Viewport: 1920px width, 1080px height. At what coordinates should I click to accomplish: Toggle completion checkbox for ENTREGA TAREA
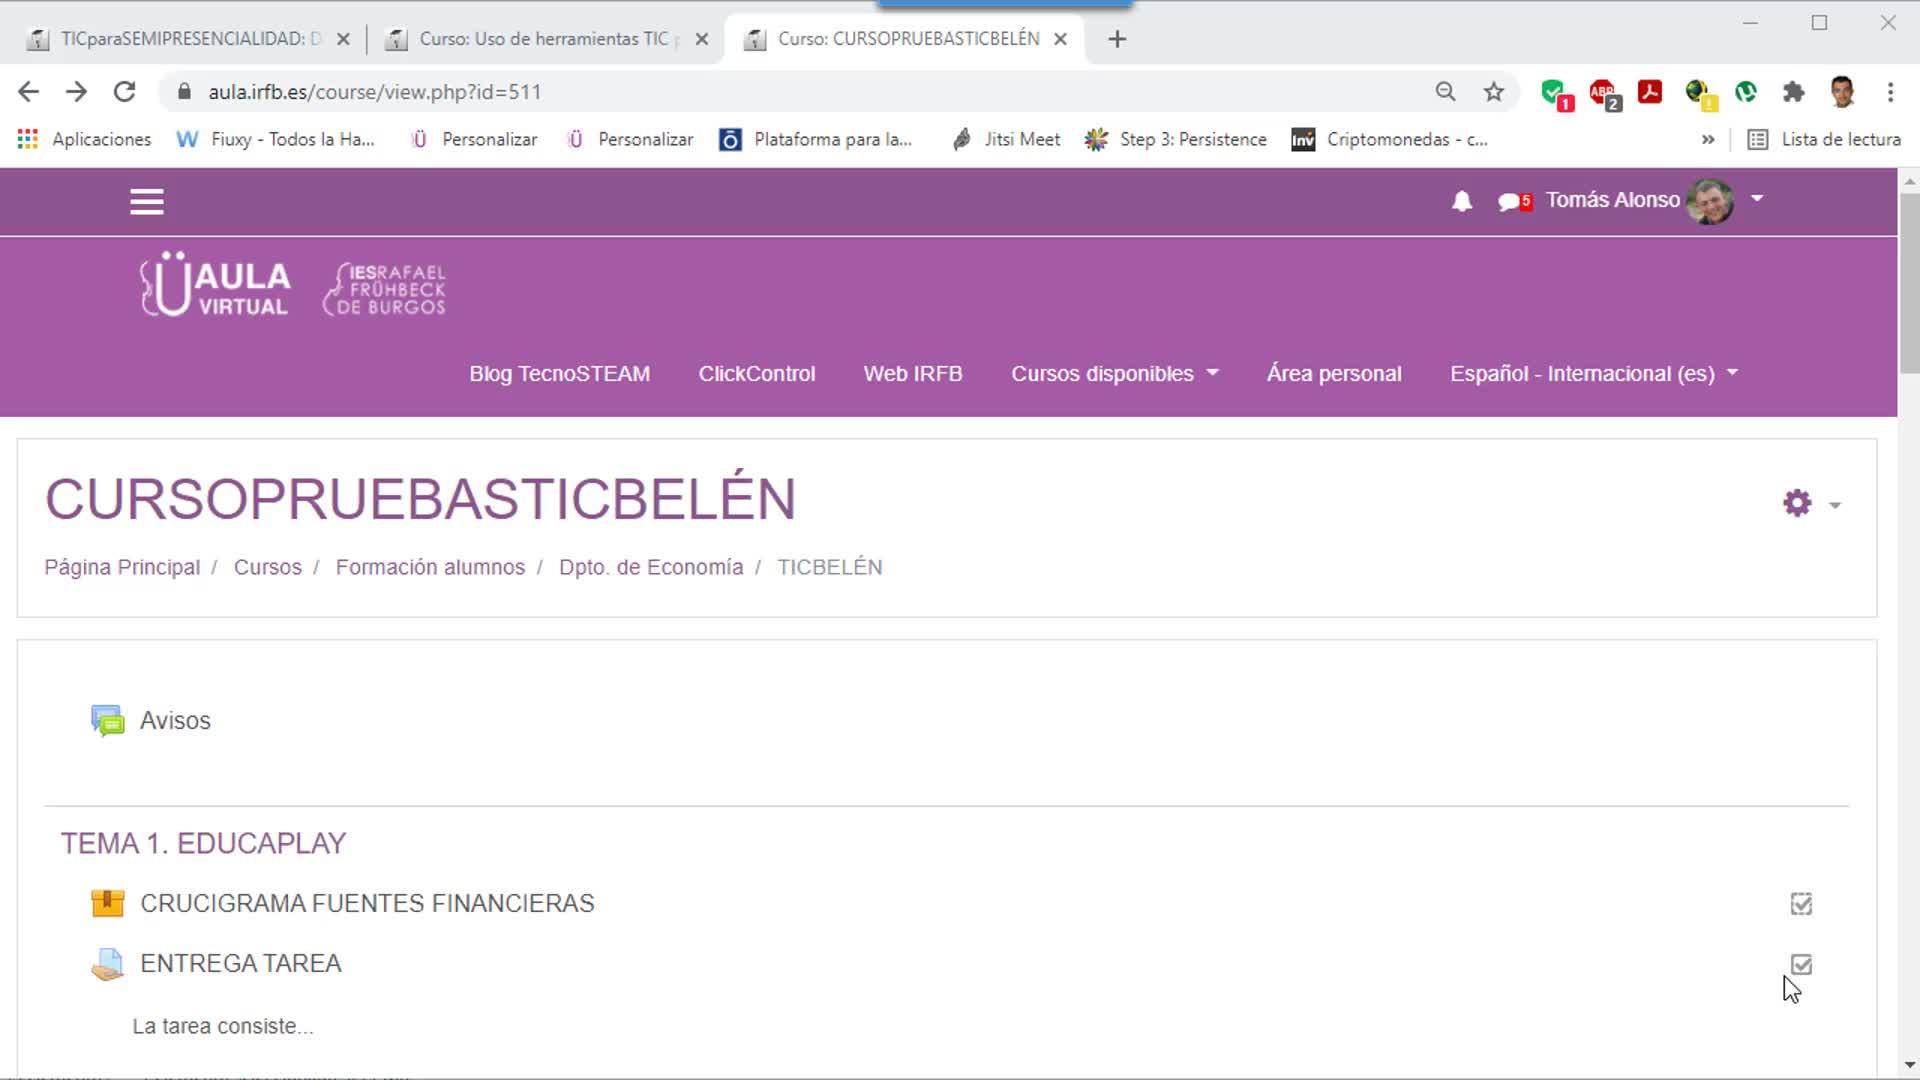click(1801, 965)
